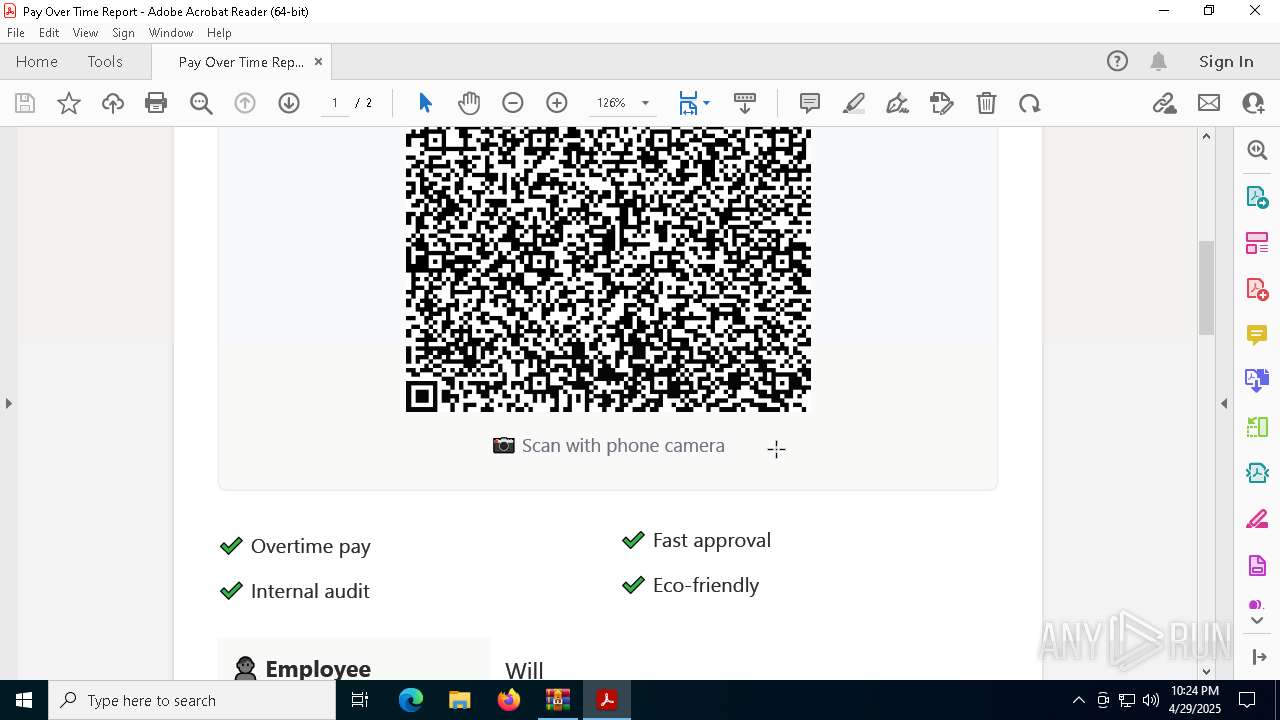Click the vertical scrollbar thumb

[x=1206, y=288]
